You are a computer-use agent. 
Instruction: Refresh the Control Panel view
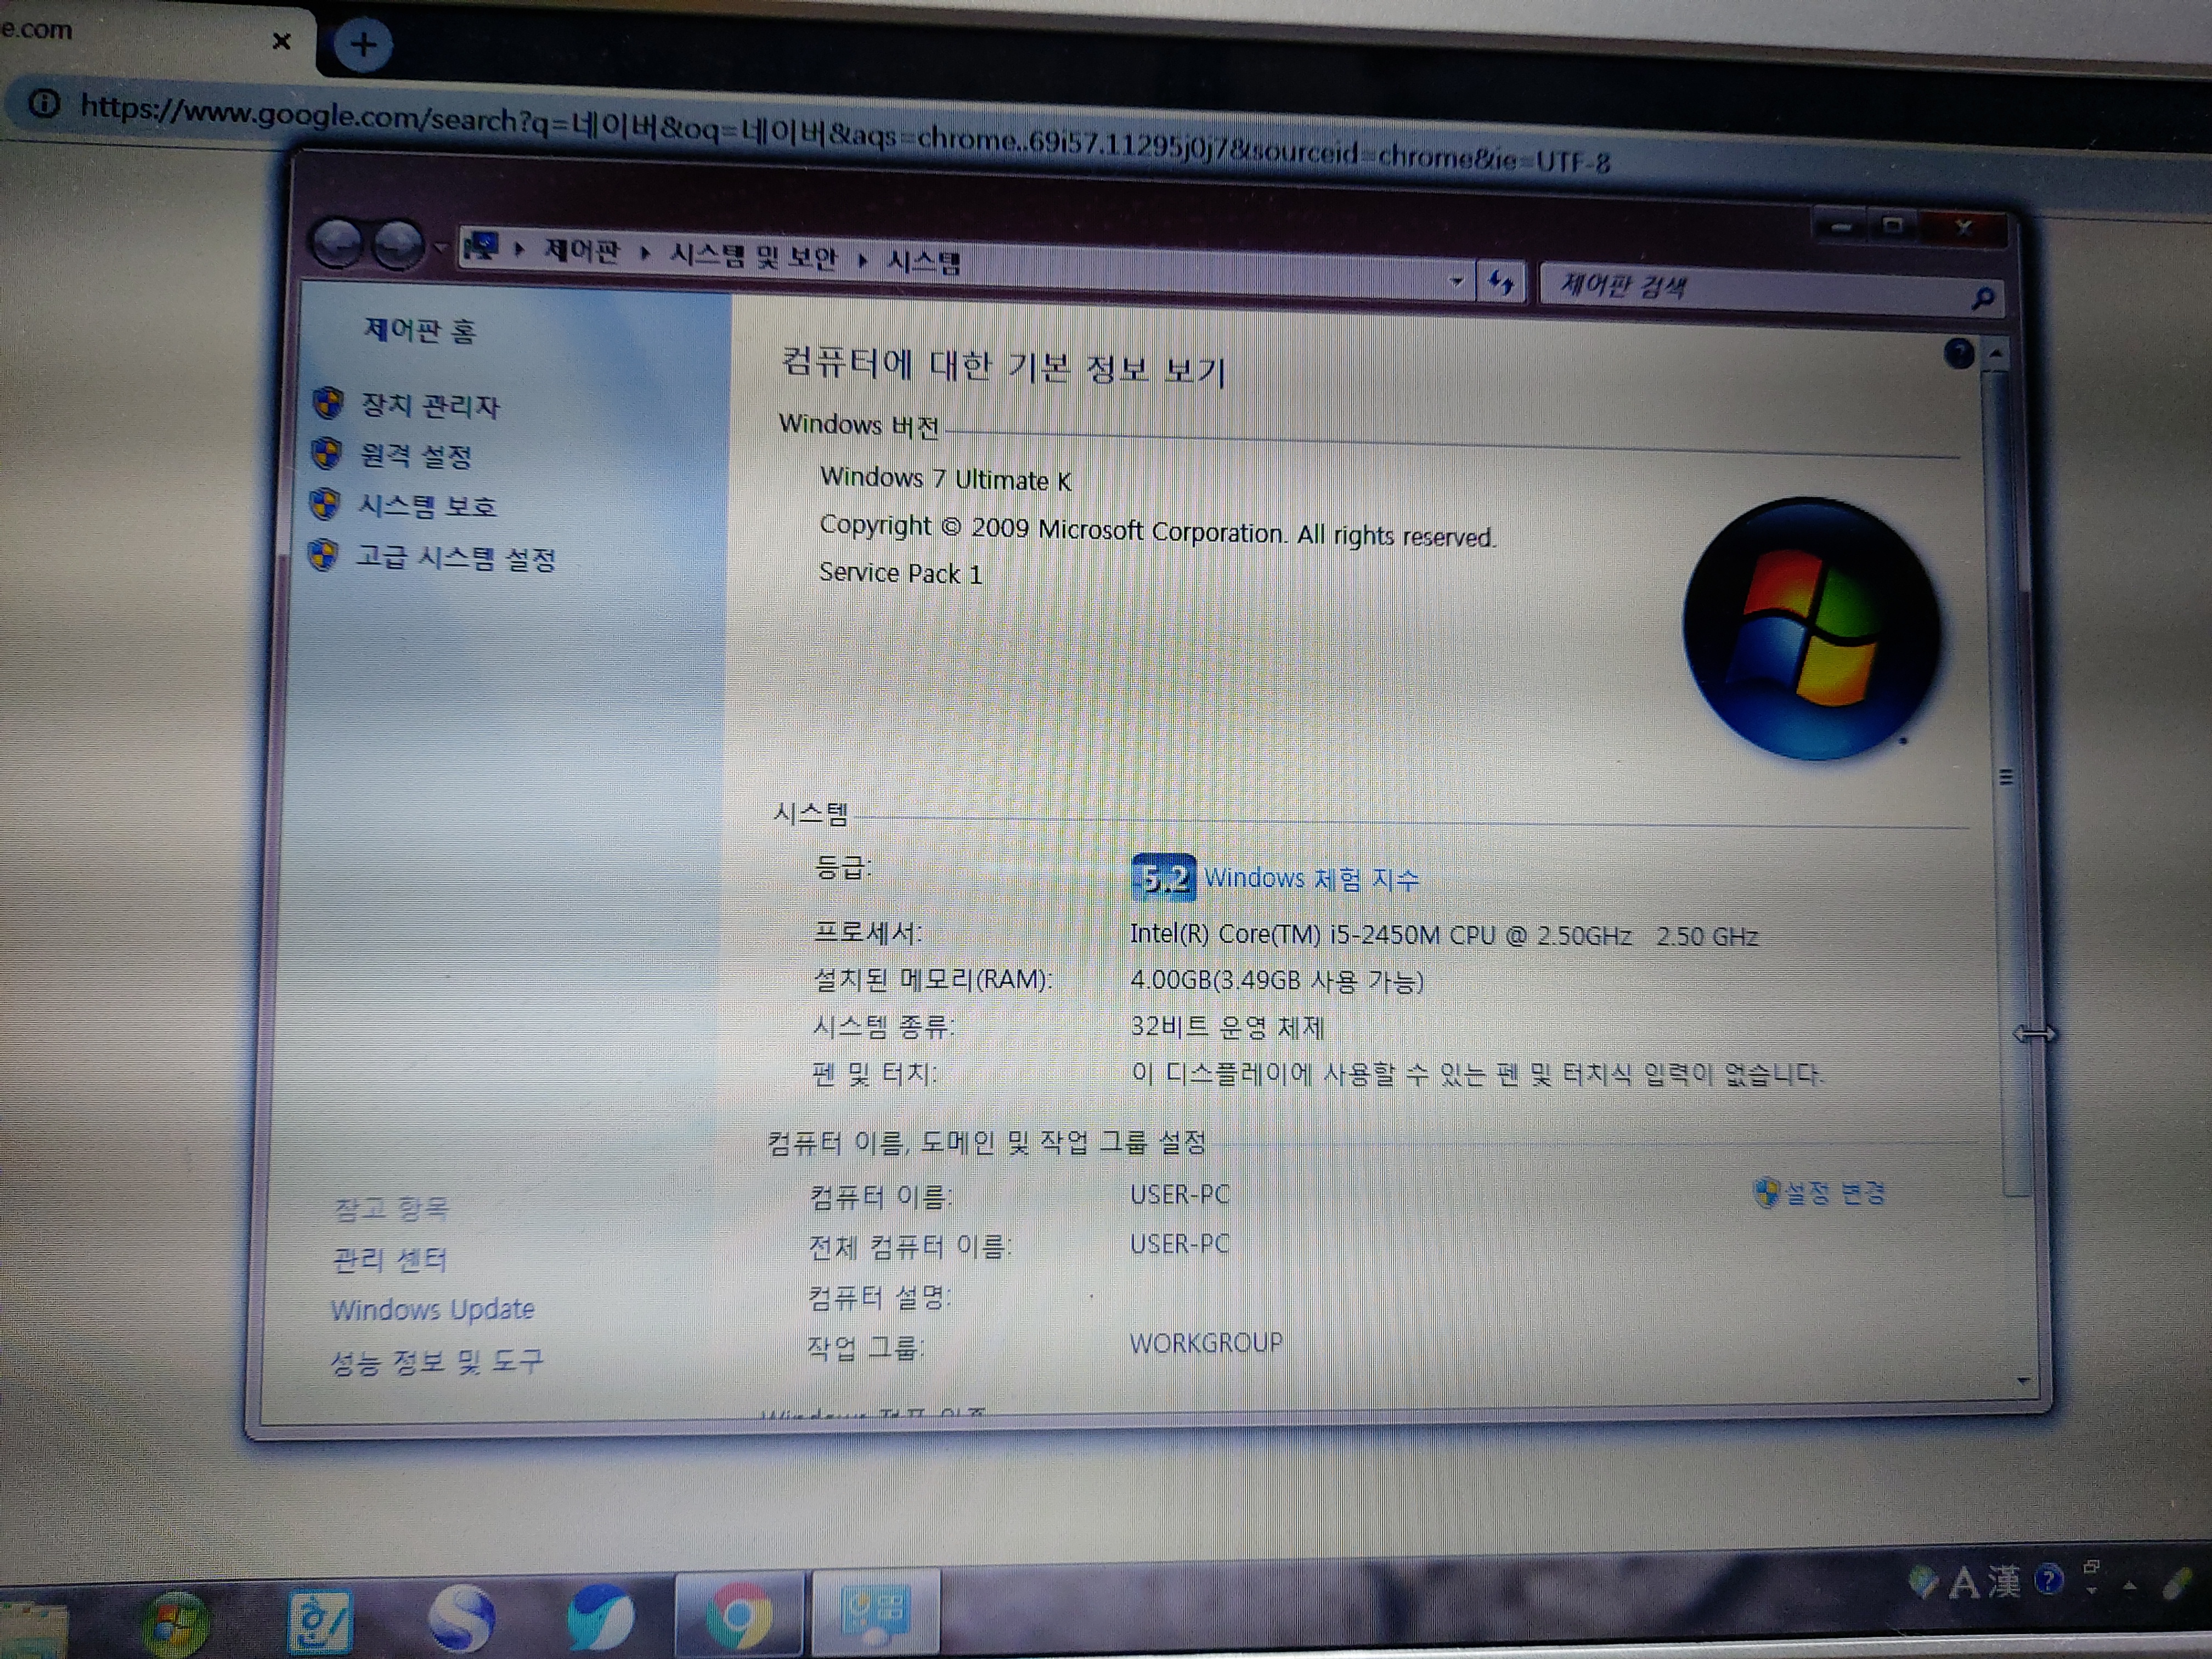[1500, 282]
